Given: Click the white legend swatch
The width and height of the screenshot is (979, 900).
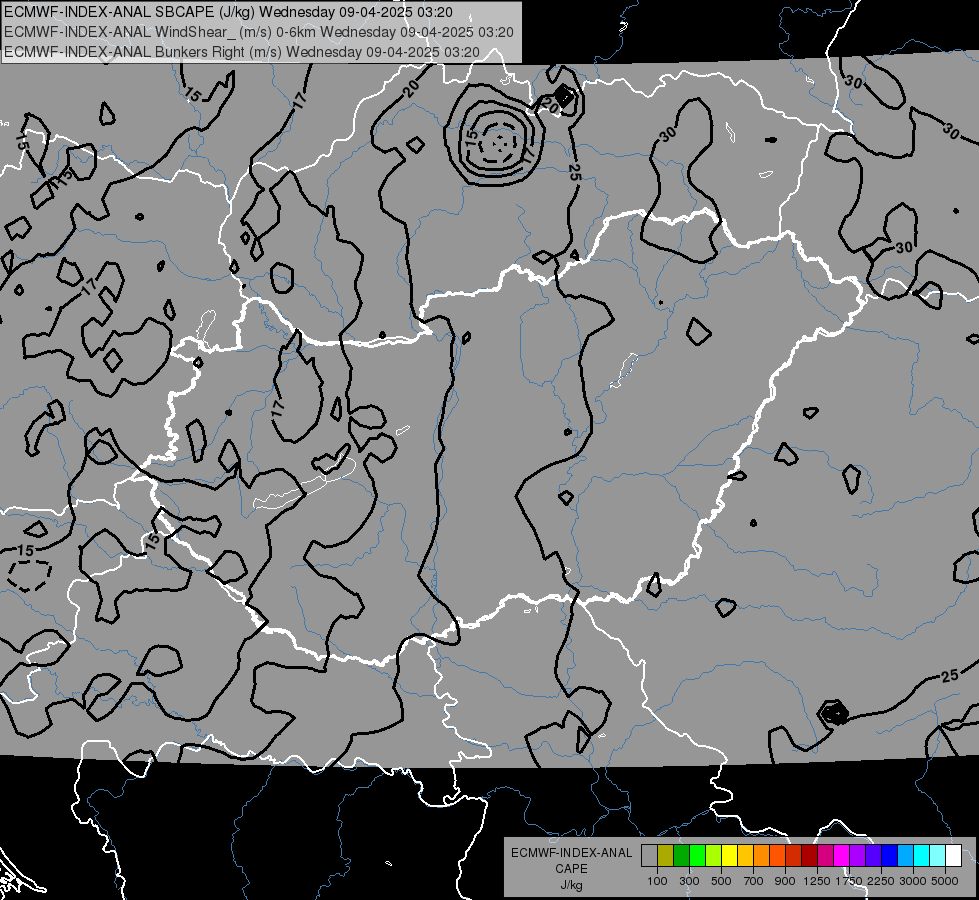Looking at the screenshot, I should [953, 856].
